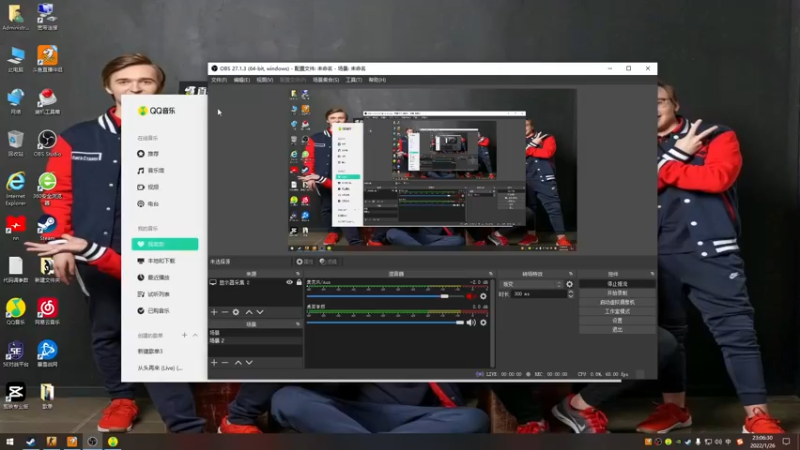Create new playlist with plus in QQ Music
Viewport: 800px width, 450px height.
(184, 335)
